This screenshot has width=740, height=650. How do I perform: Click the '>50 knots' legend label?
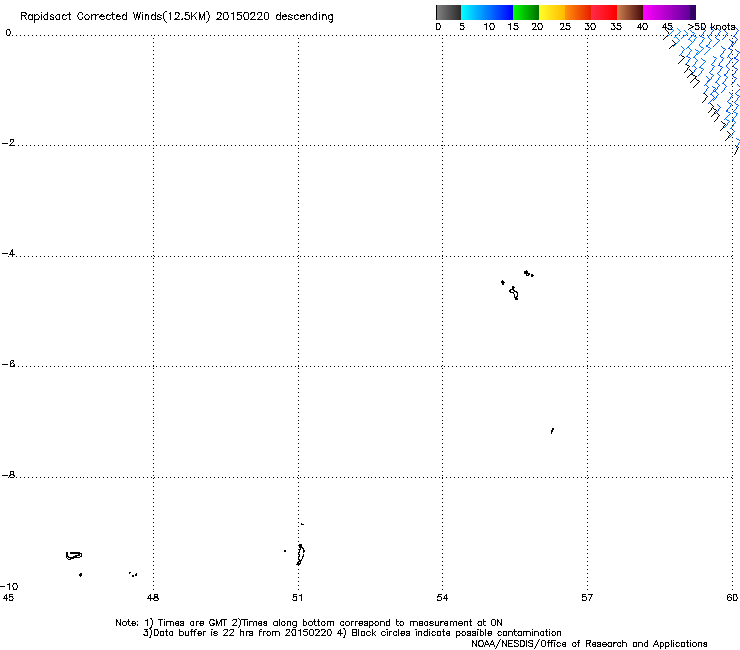tap(711, 26)
